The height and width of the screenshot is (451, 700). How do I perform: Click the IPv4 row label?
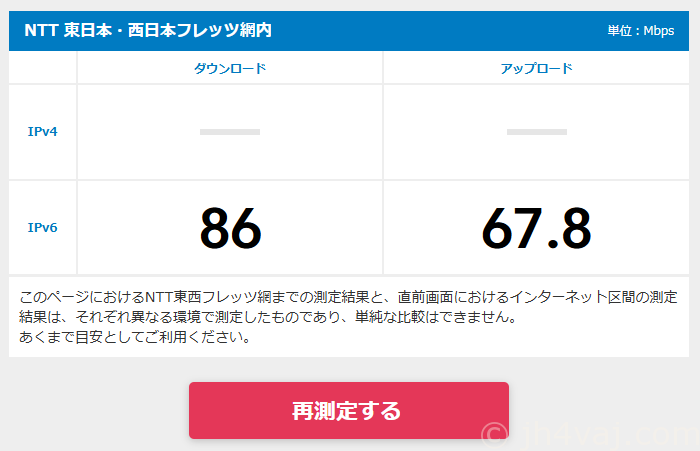point(42,132)
